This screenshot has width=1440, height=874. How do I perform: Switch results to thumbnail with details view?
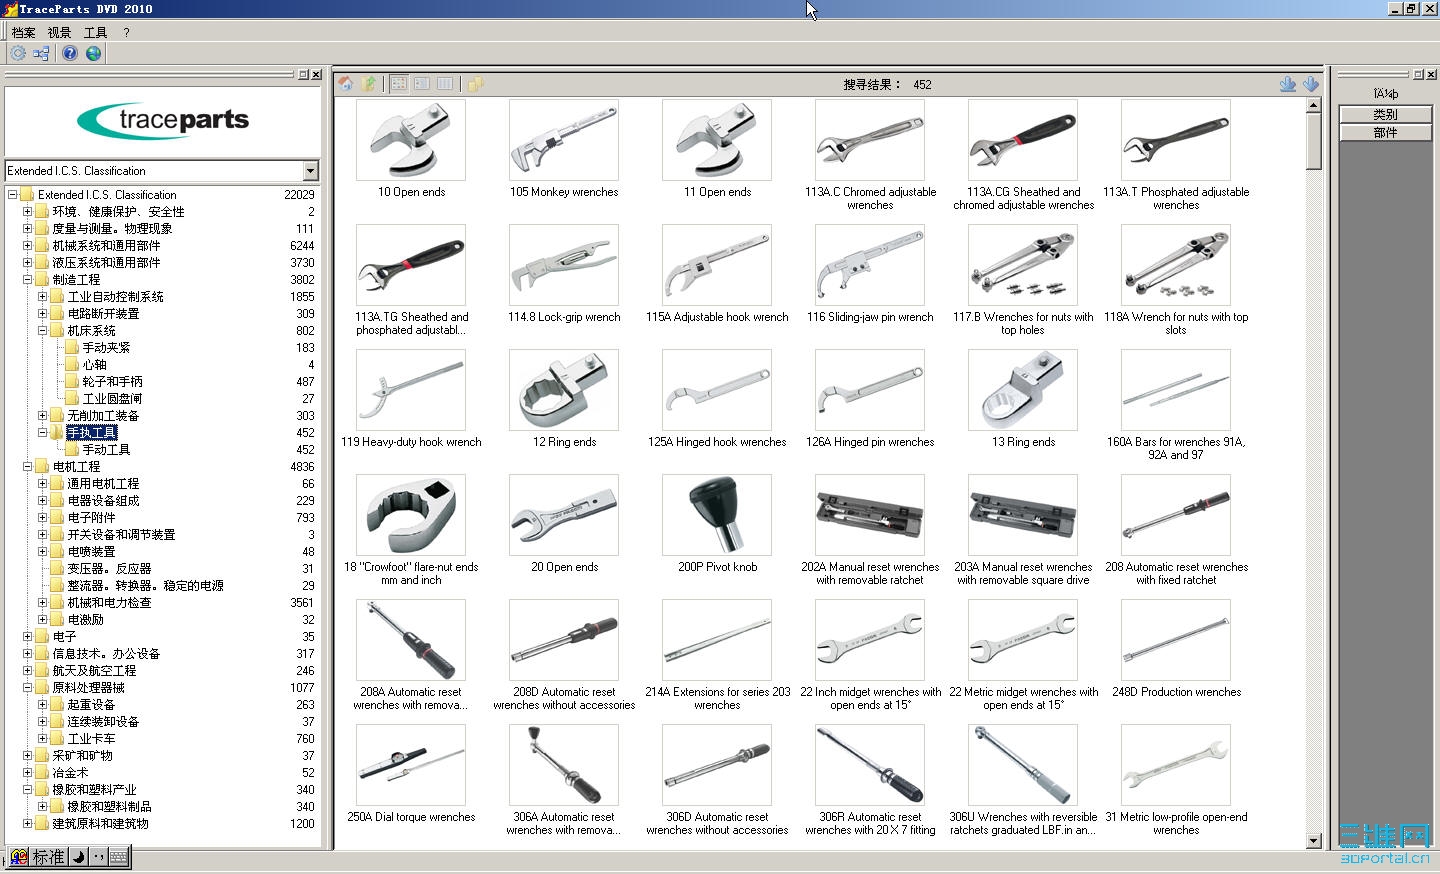422,84
